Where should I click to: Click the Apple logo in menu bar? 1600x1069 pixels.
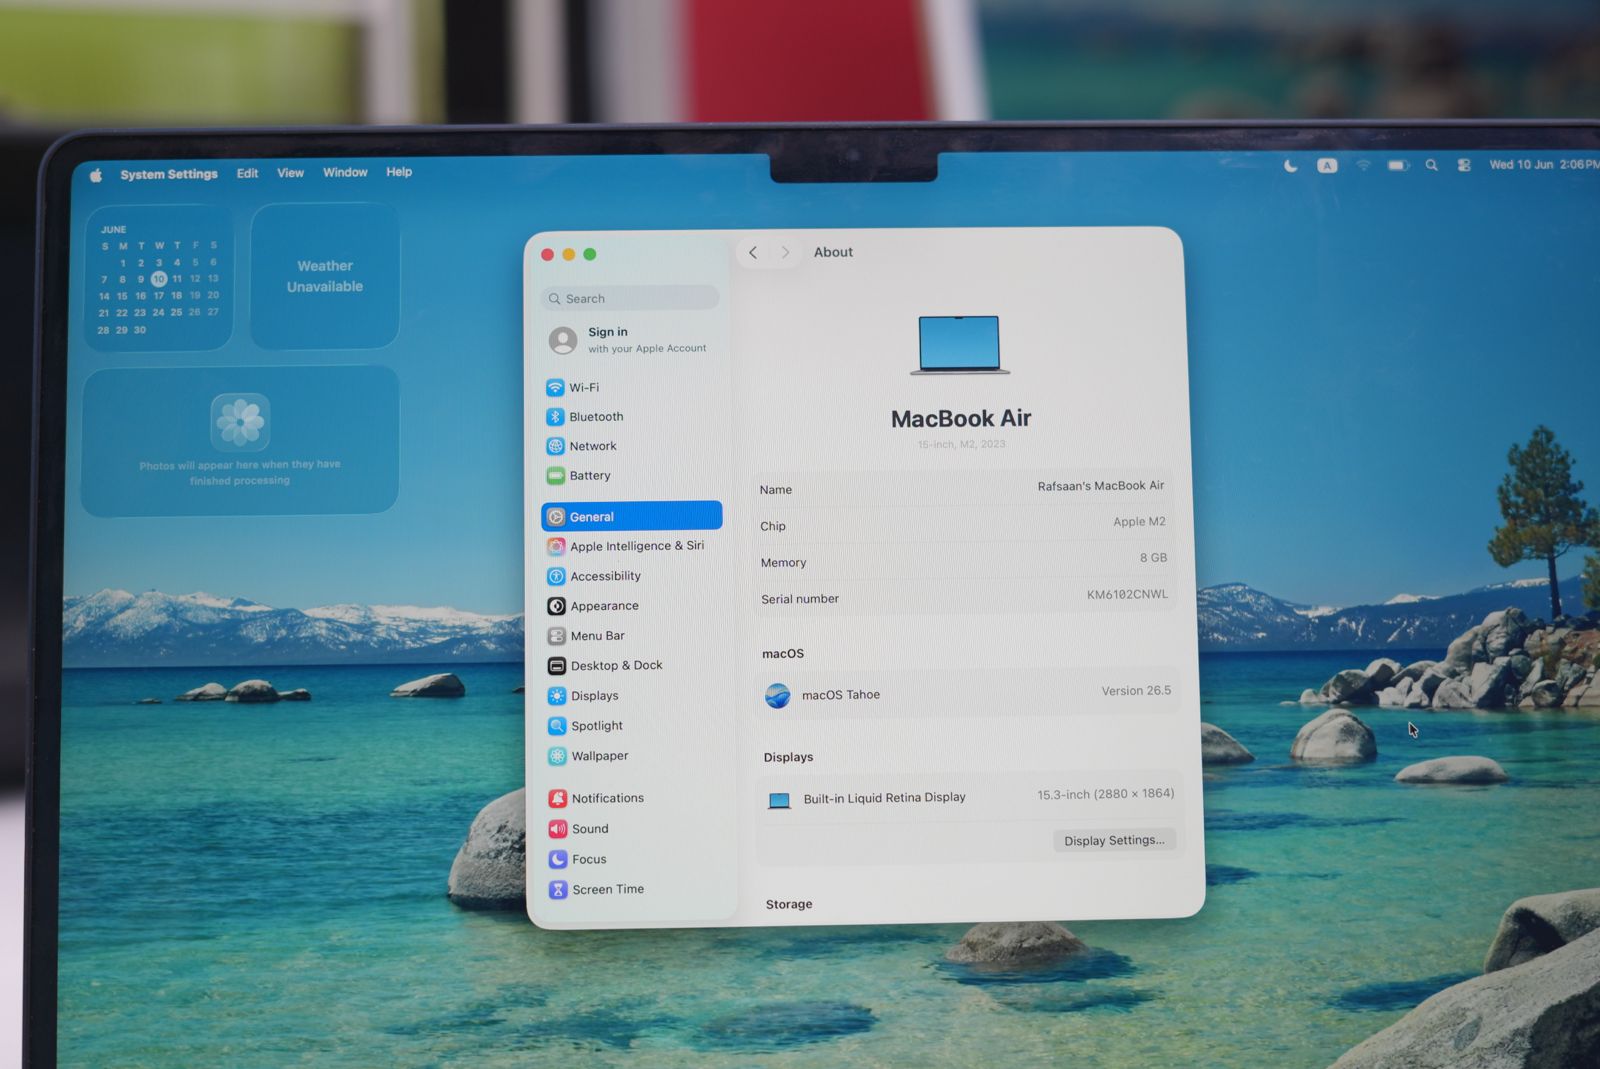96,175
